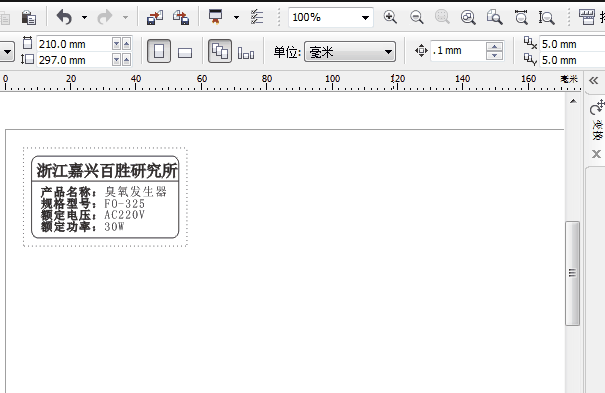Click the Zoom to Page icon
The image size is (605, 393).
pos(494,17)
